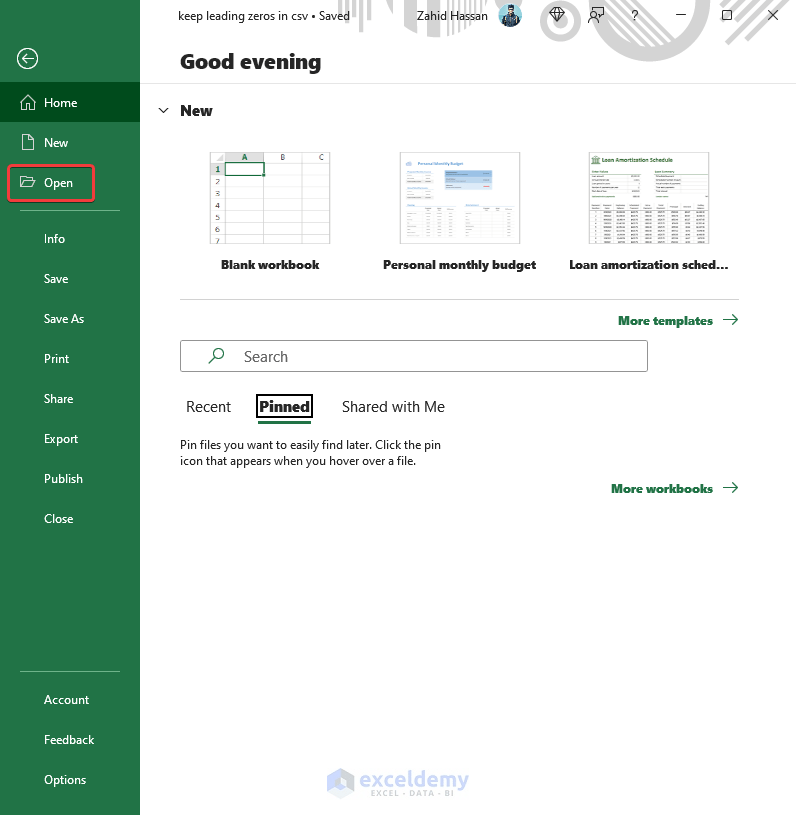This screenshot has width=796, height=815.
Task: Open the Loan amortization schedule template thumbnail
Action: point(649,198)
